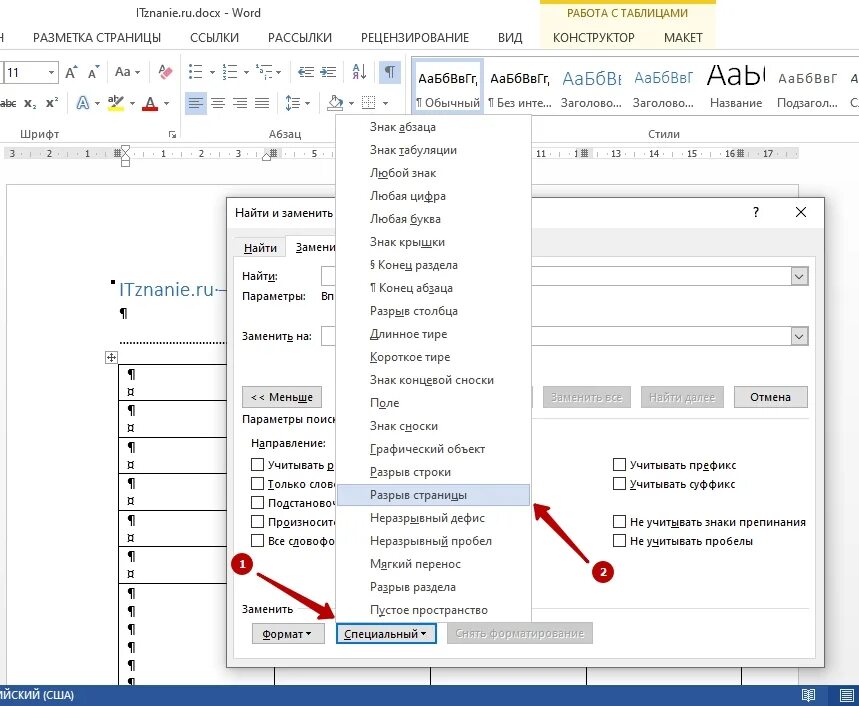Expand the highlight color dropdown arrow
The height and width of the screenshot is (706, 859).
click(132, 103)
